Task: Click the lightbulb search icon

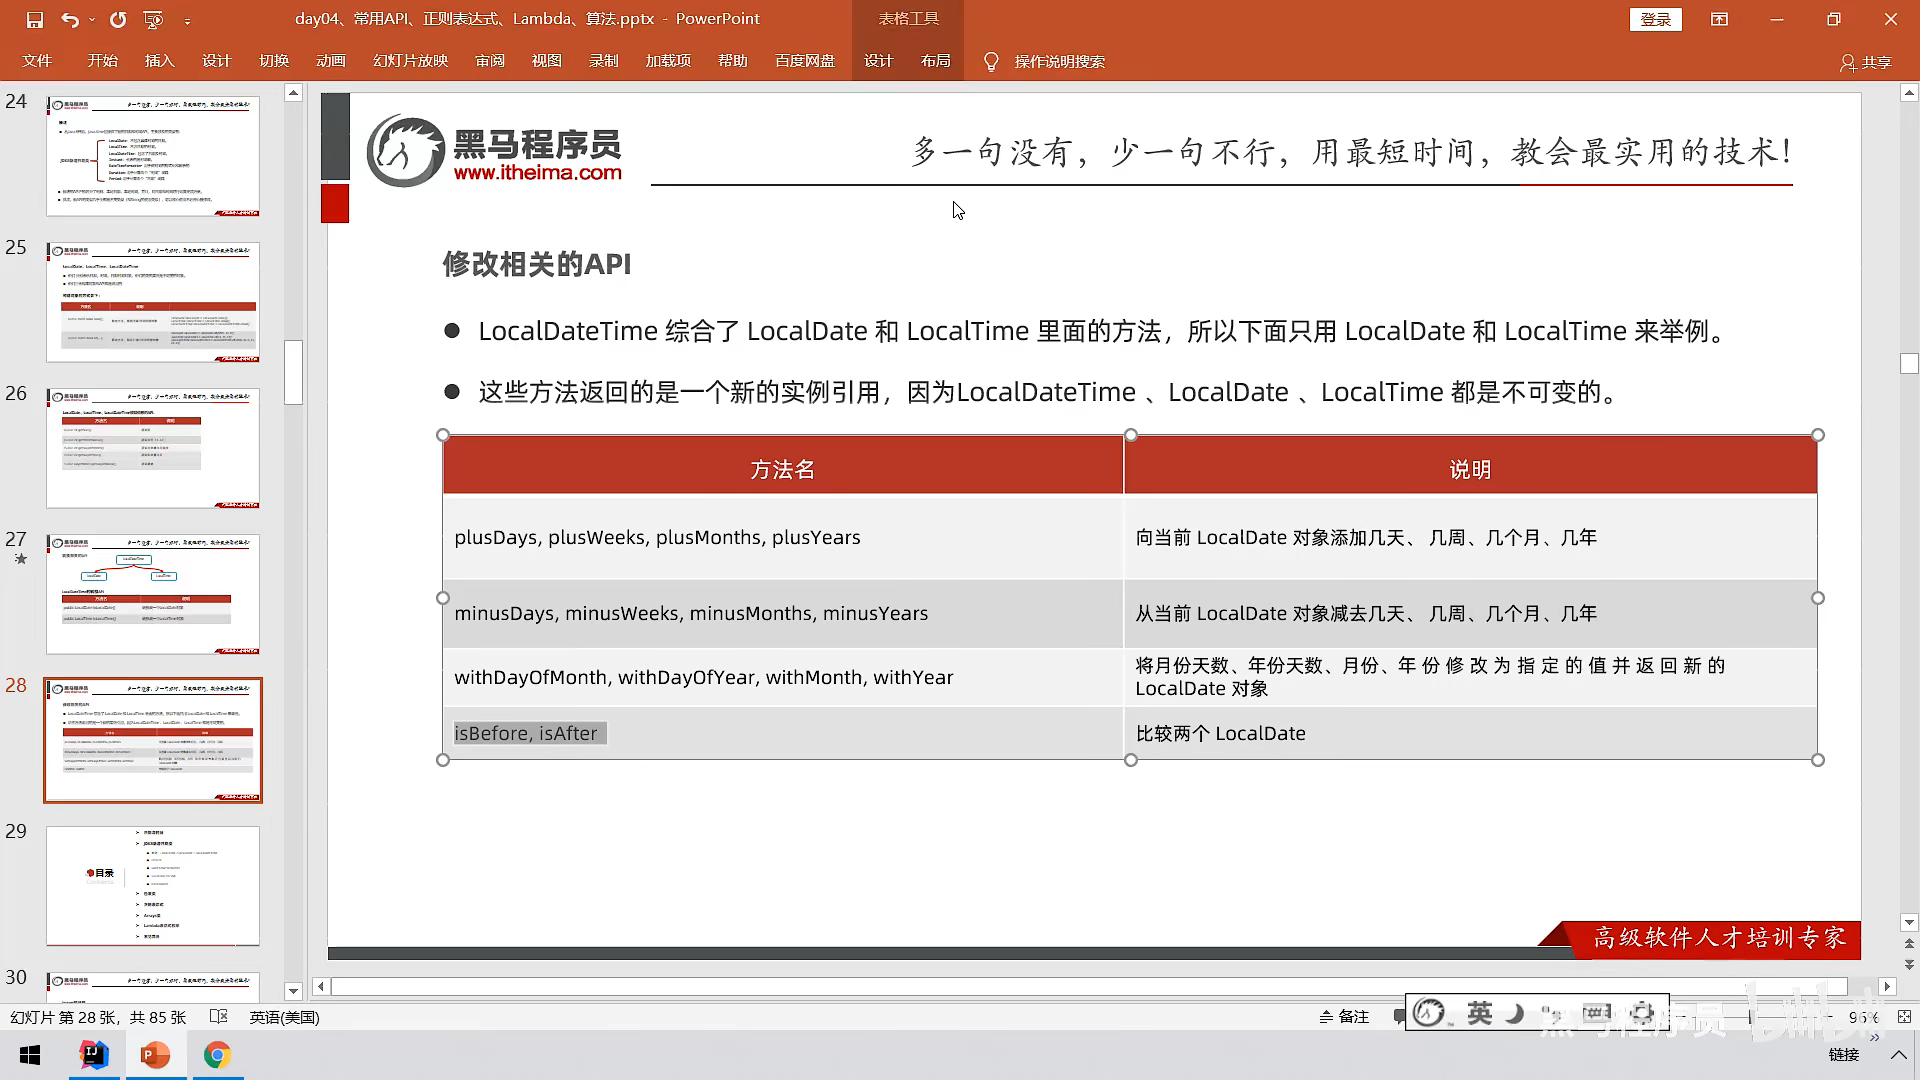Action: tap(991, 62)
